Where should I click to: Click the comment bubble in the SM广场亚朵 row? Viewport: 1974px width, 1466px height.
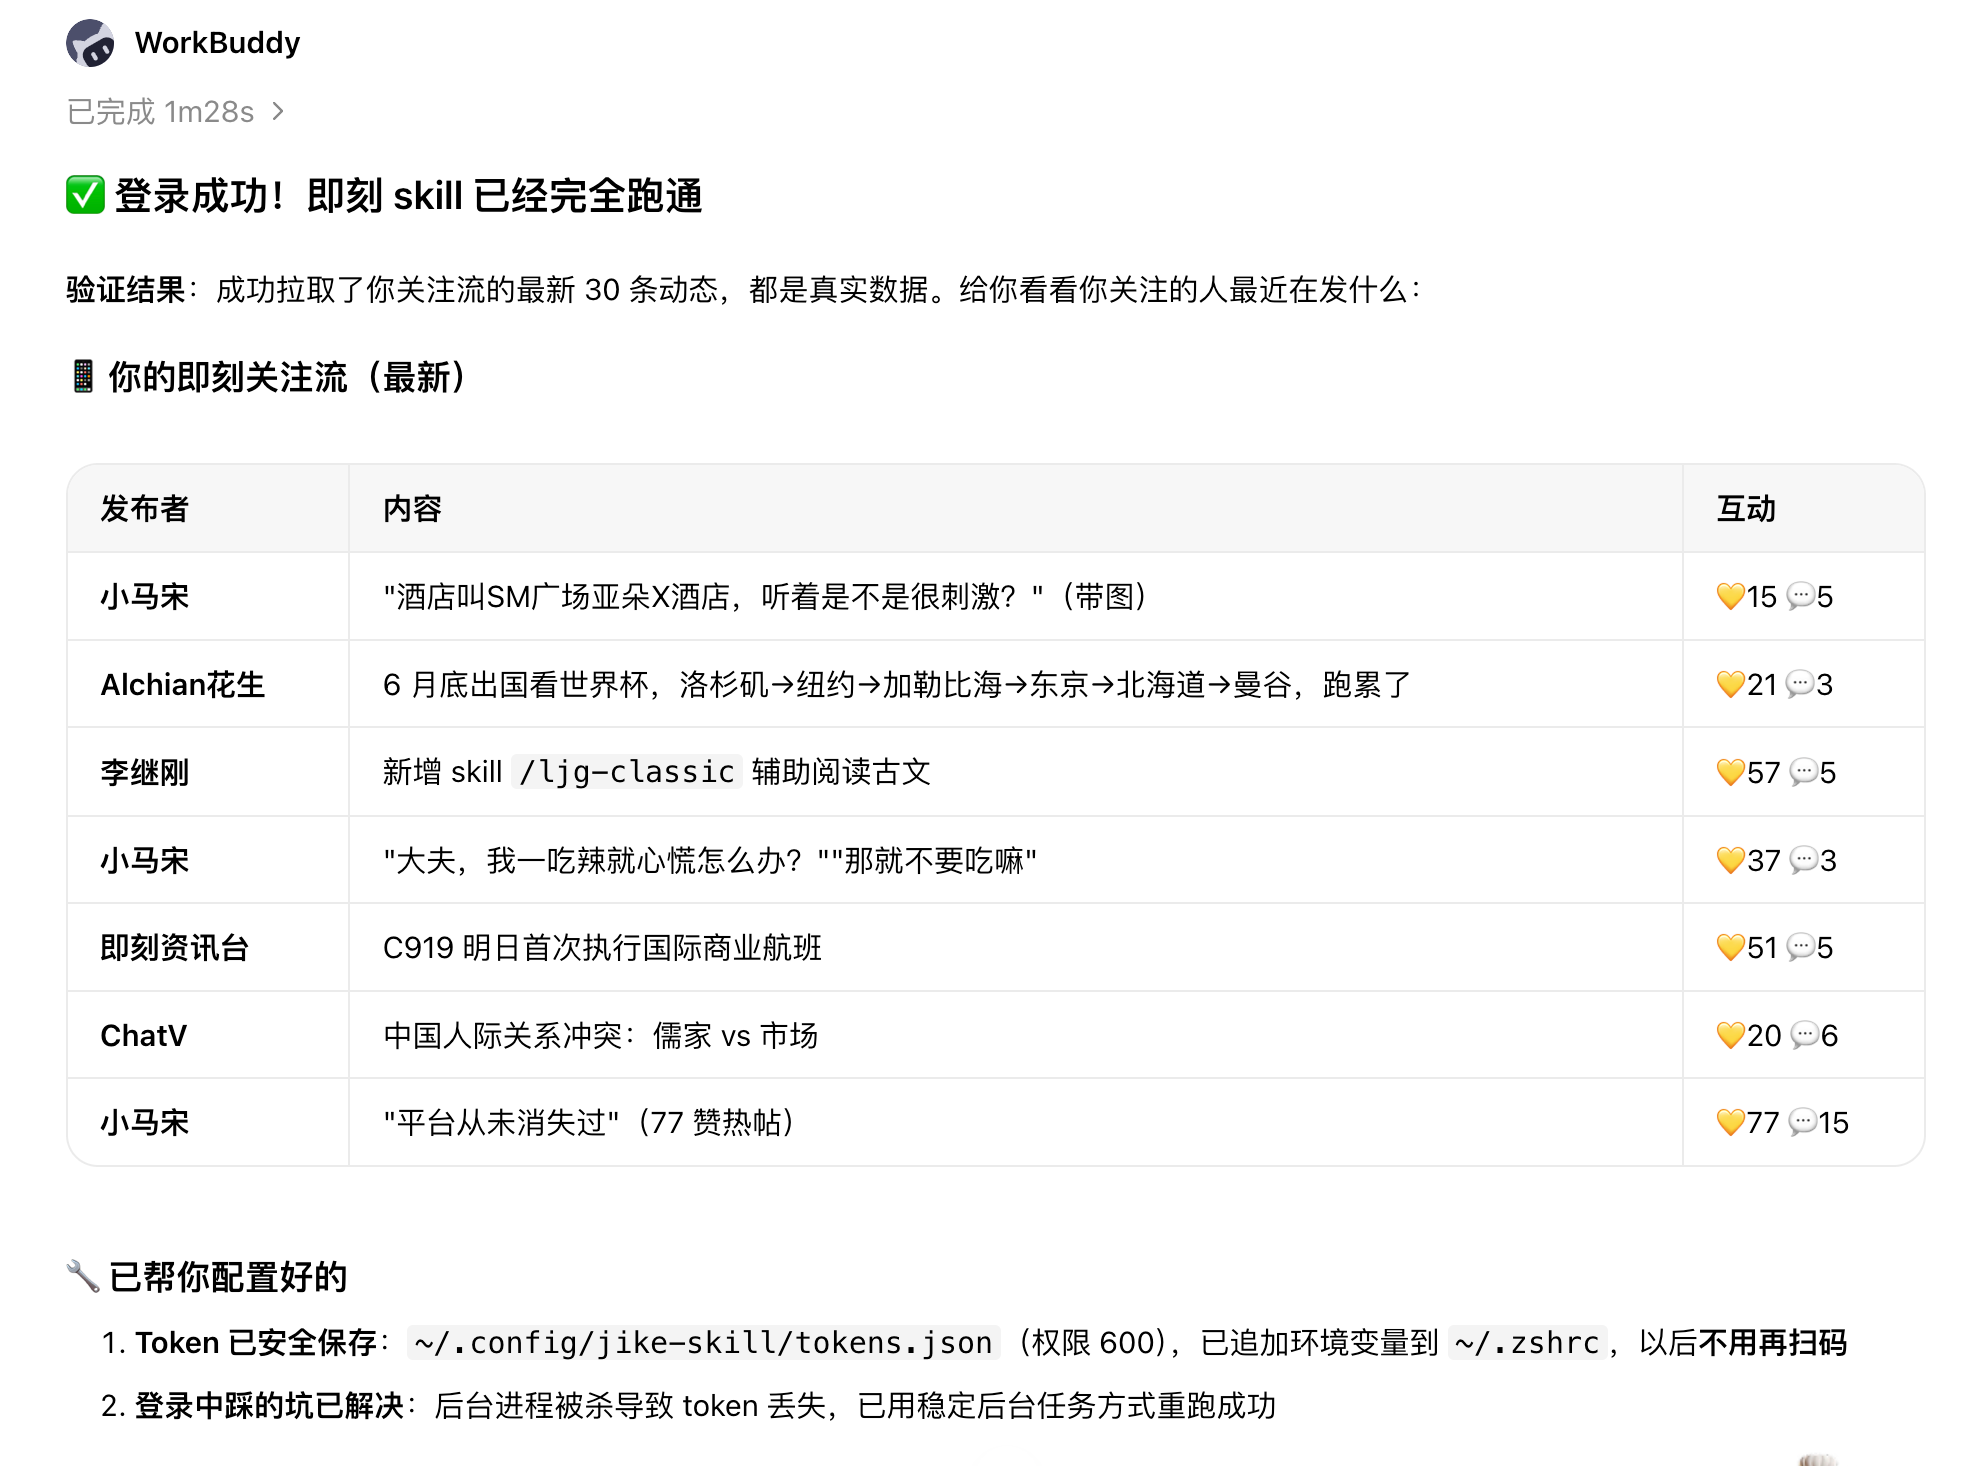click(1800, 597)
